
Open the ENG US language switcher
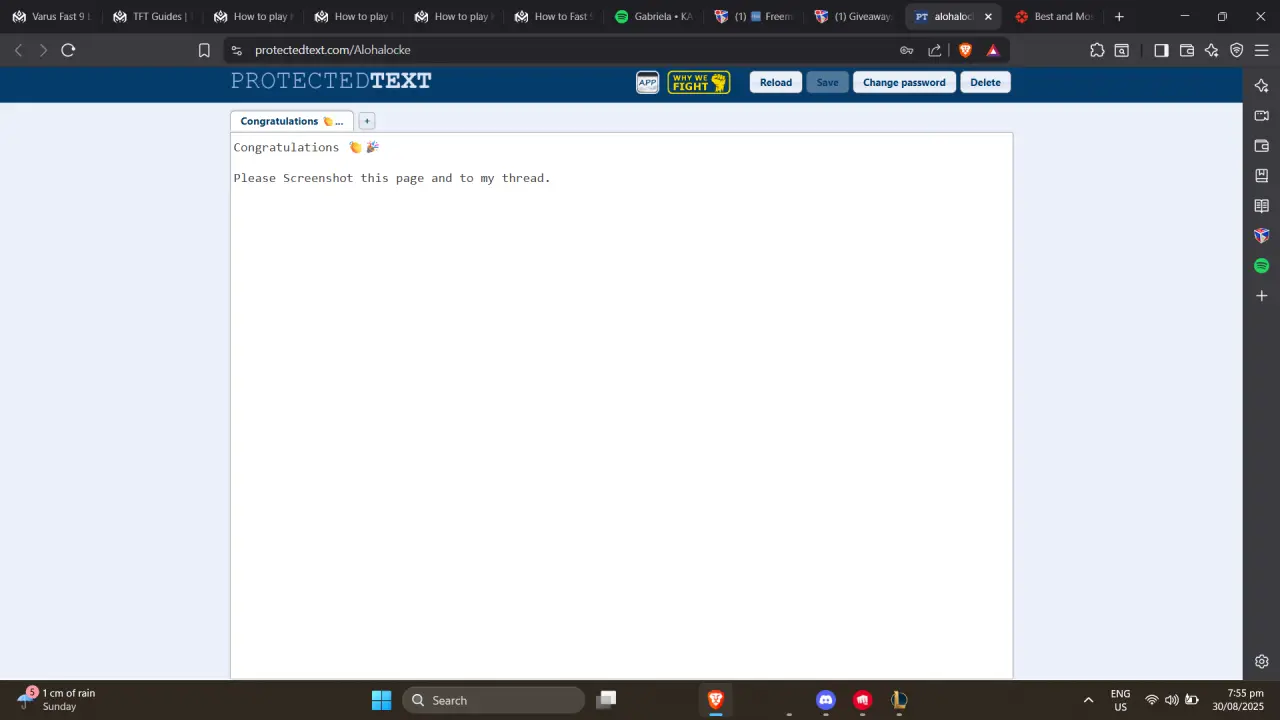tap(1120, 700)
